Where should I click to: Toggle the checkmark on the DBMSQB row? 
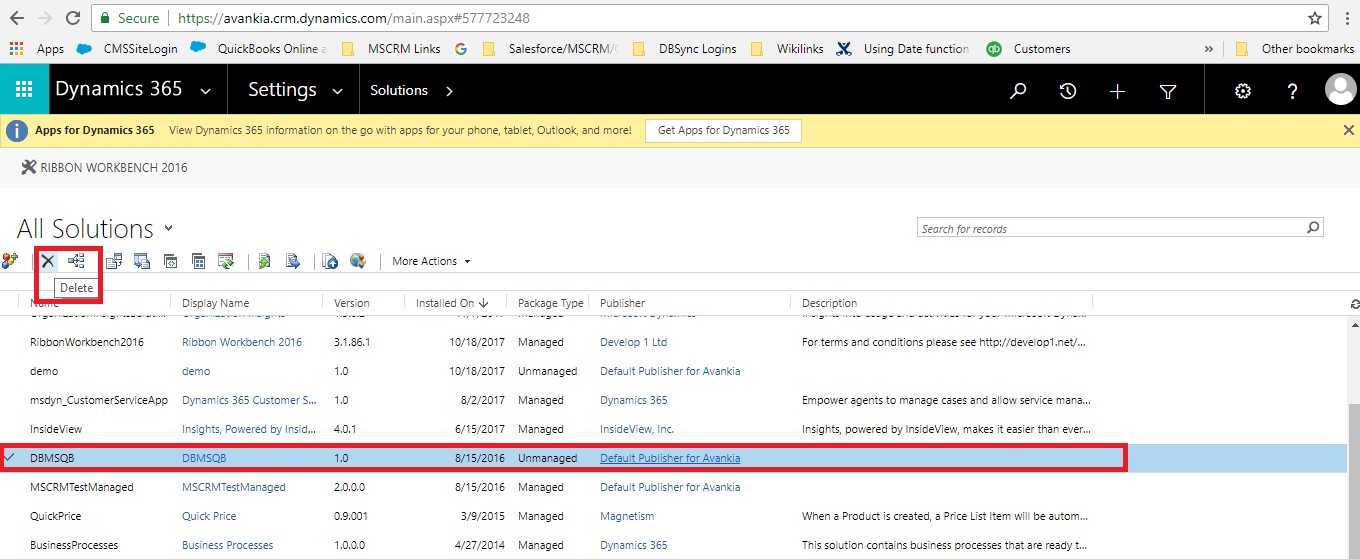pos(10,458)
